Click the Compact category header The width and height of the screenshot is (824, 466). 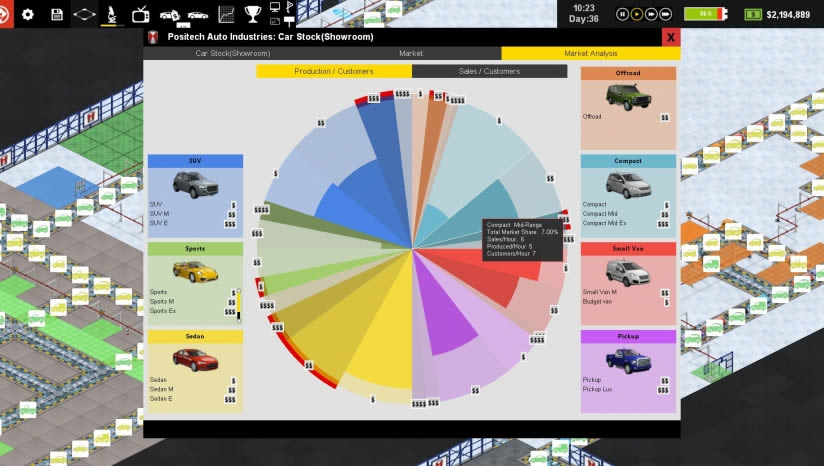click(628, 161)
